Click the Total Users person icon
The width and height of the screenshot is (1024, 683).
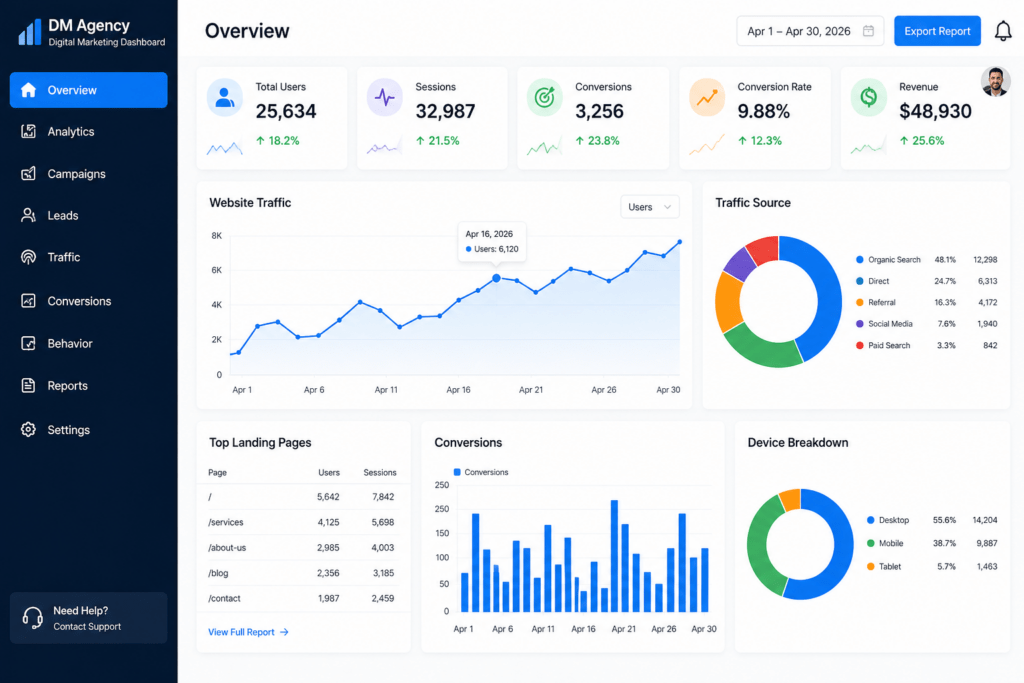(x=225, y=98)
